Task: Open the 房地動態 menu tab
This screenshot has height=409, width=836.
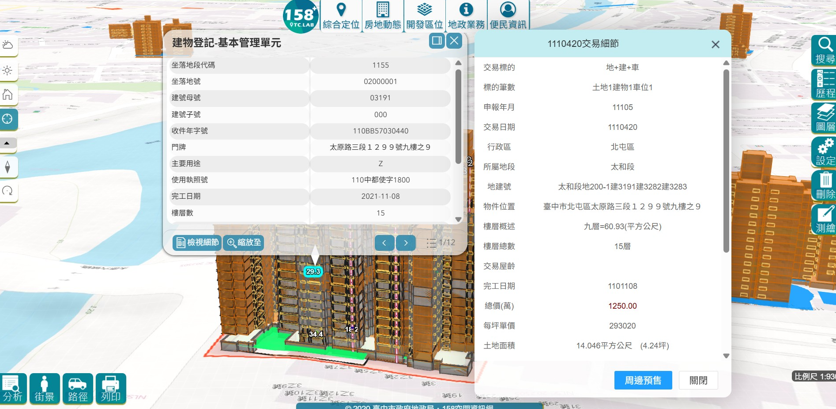Action: click(382, 16)
